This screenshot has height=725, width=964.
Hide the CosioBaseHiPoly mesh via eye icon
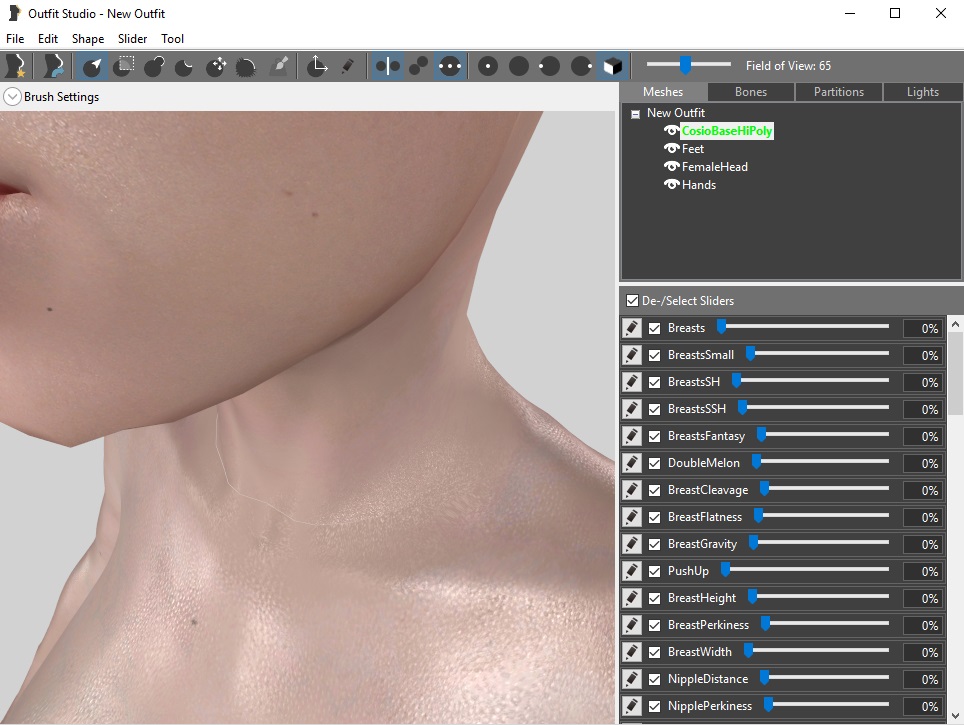[x=671, y=130]
